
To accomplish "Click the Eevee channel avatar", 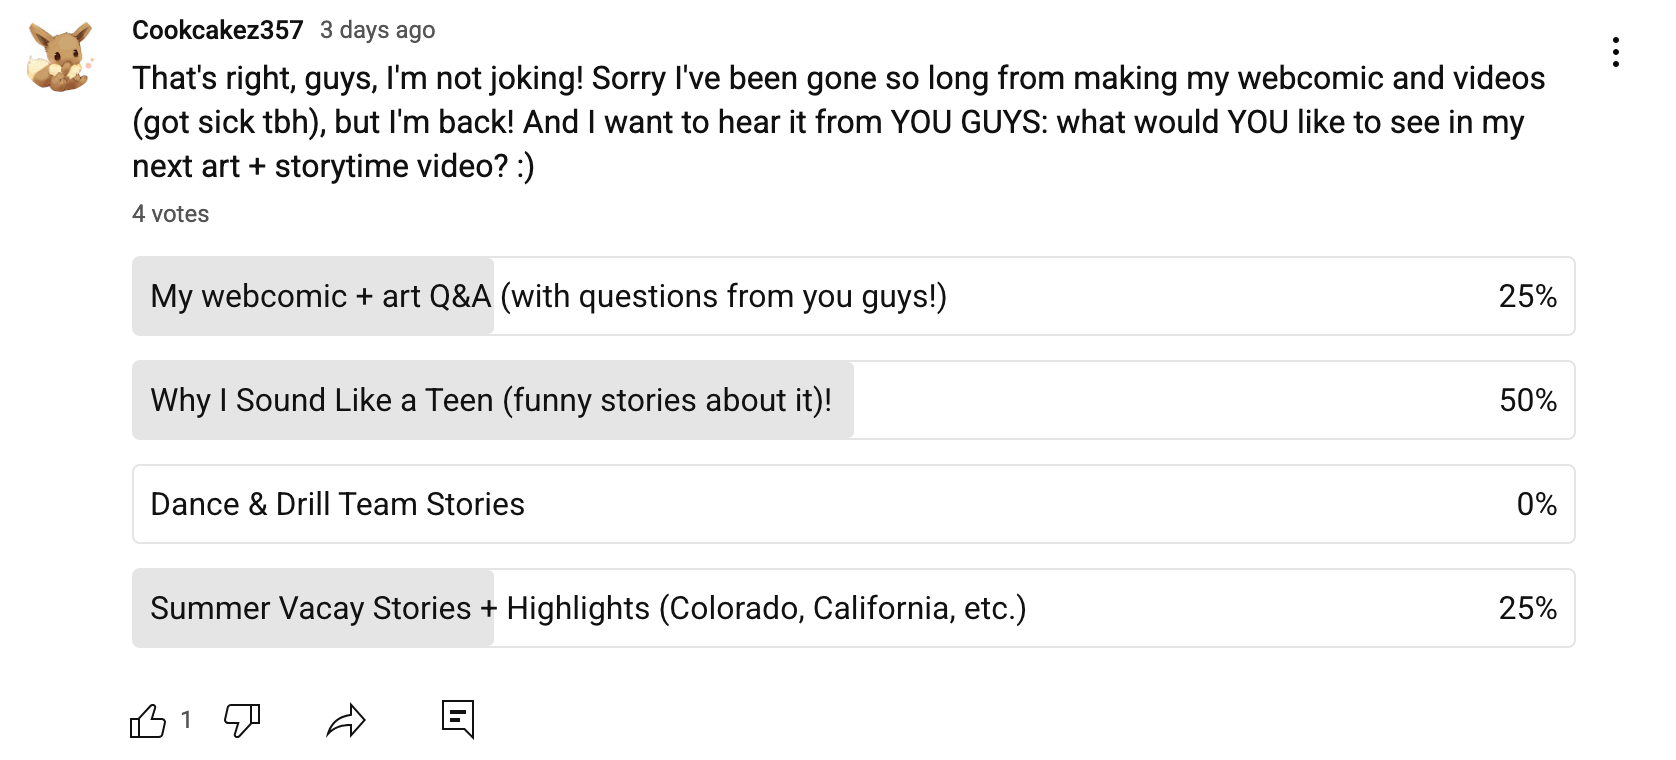I will 60,58.
